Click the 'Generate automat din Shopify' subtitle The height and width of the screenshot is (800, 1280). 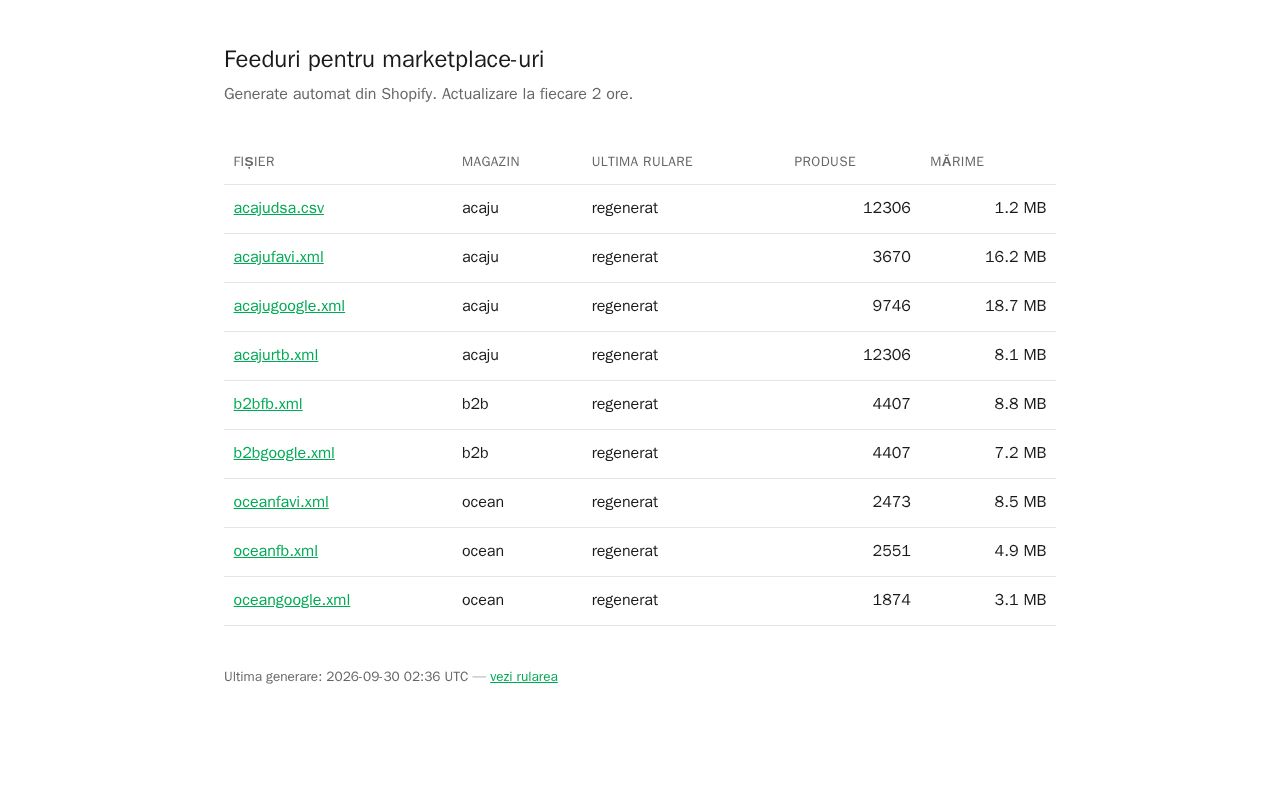(x=428, y=94)
